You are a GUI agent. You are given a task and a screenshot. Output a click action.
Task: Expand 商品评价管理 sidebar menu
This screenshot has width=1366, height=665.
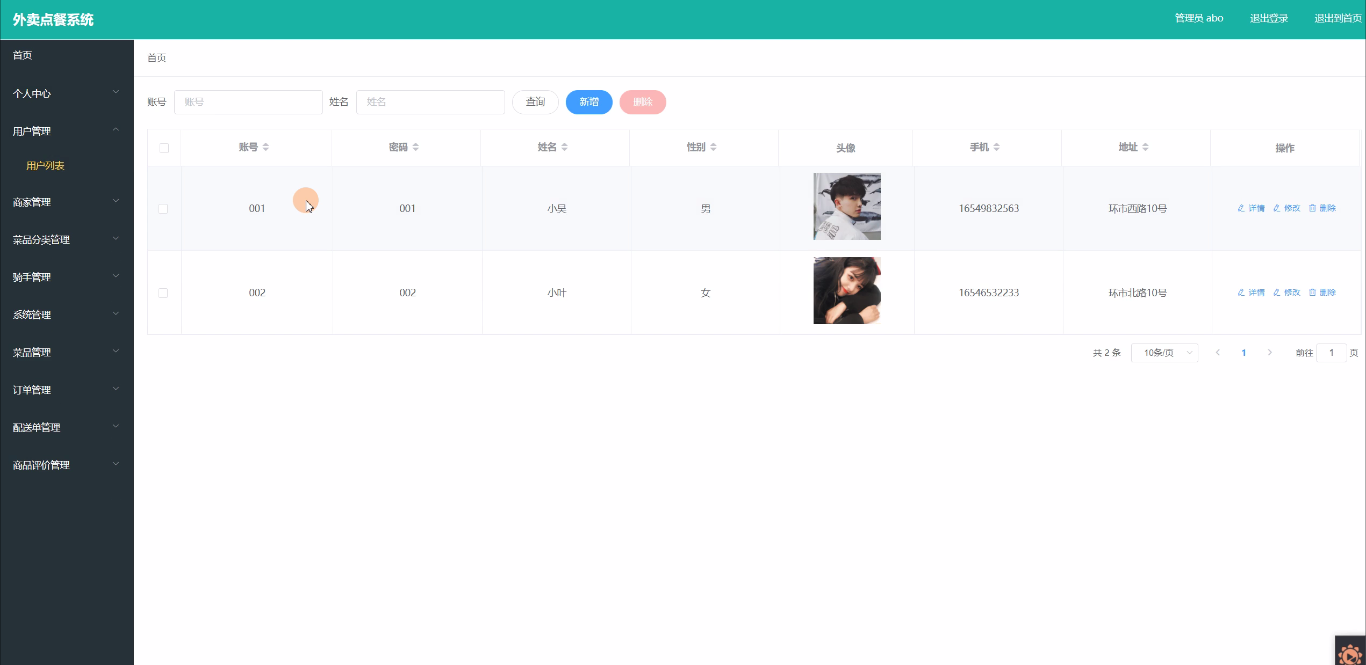pyautogui.click(x=67, y=465)
